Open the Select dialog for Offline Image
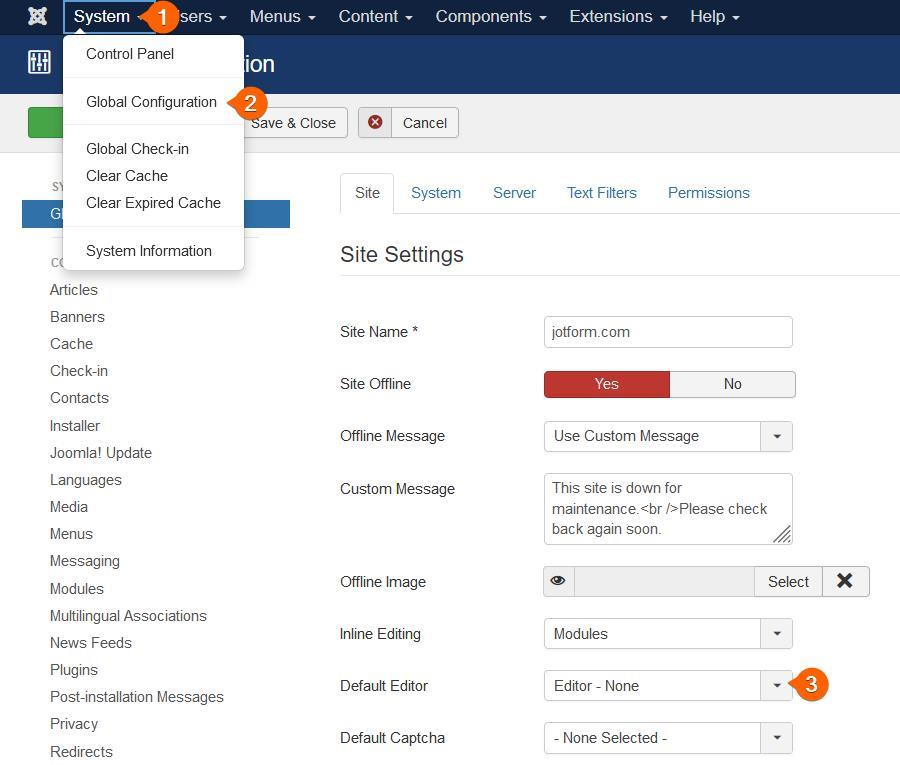 (788, 581)
